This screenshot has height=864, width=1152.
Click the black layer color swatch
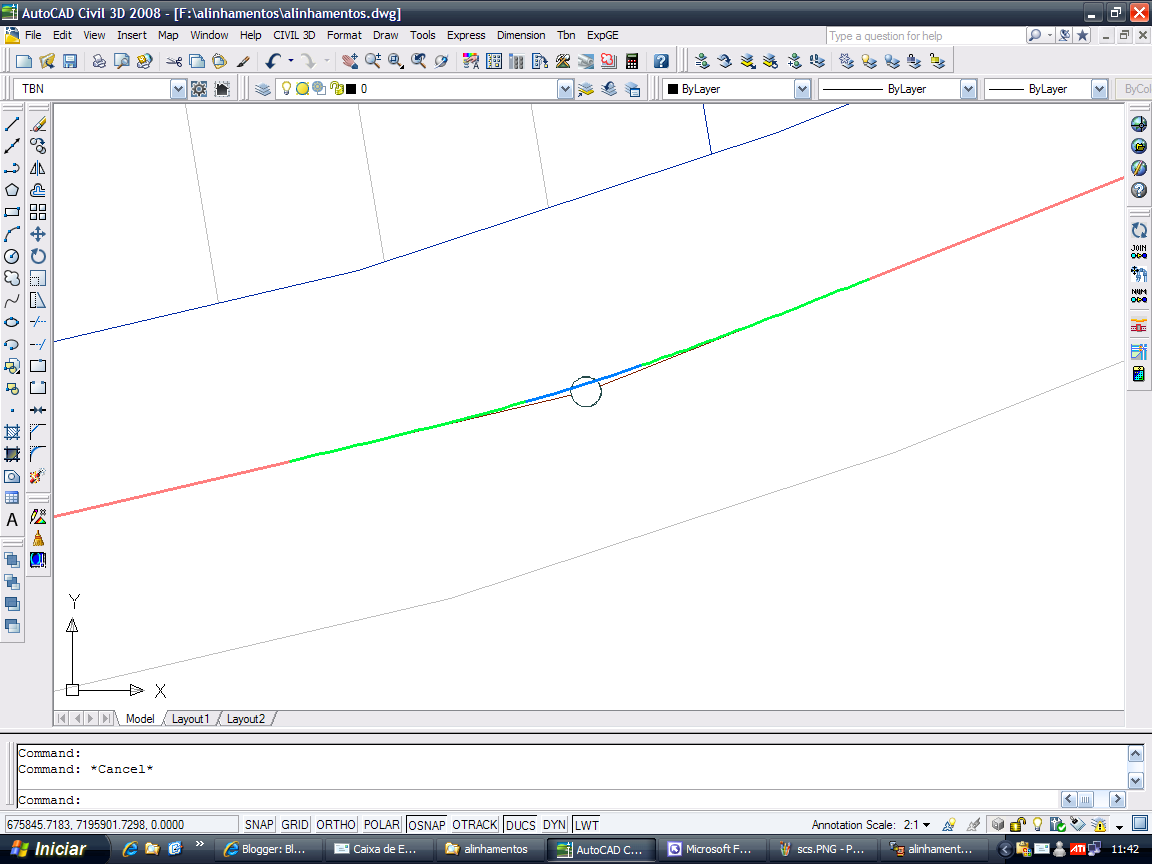tap(351, 89)
